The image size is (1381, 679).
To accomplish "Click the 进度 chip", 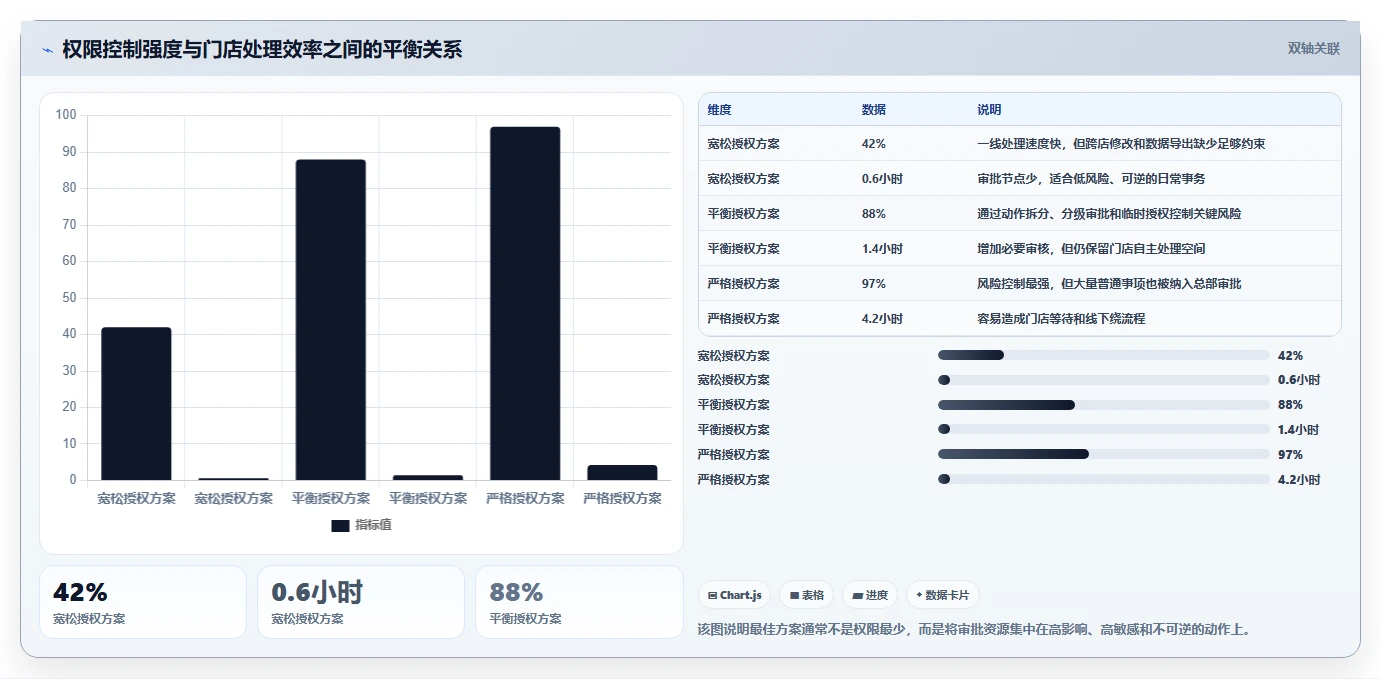I will click(x=870, y=595).
